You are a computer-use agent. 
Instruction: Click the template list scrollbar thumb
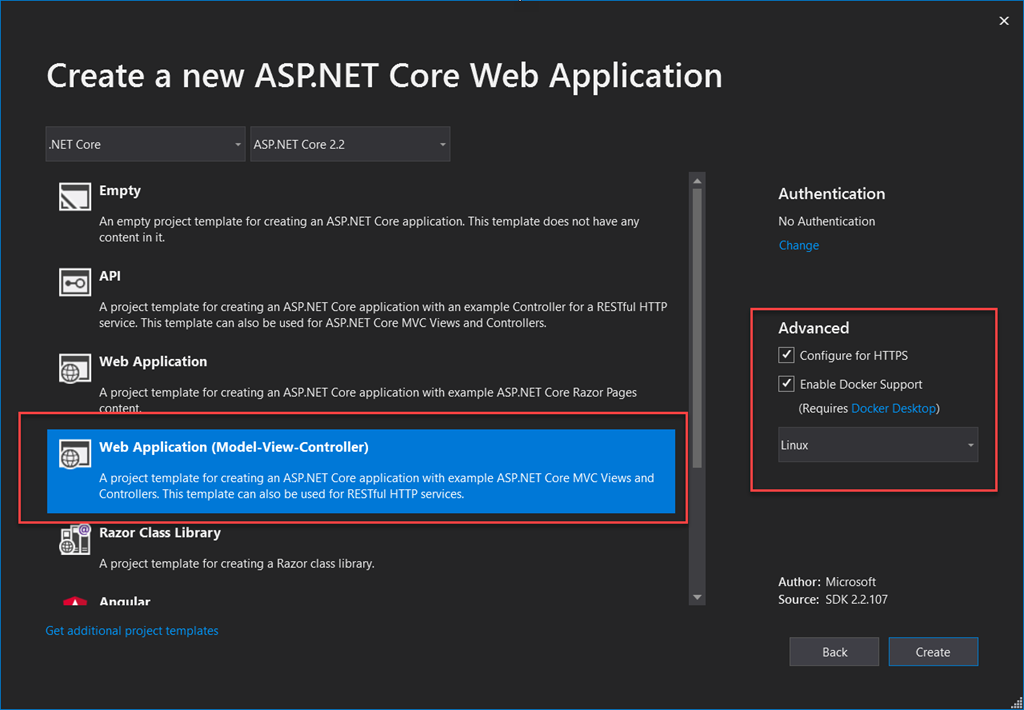(697, 329)
